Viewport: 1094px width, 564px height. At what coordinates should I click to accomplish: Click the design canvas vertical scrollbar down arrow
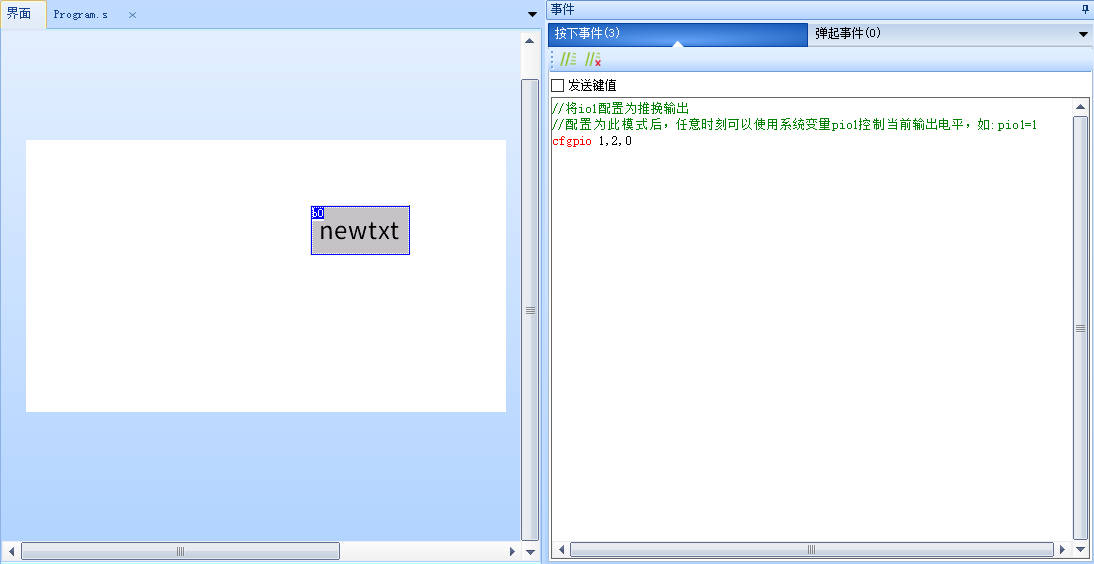pyautogui.click(x=530, y=552)
